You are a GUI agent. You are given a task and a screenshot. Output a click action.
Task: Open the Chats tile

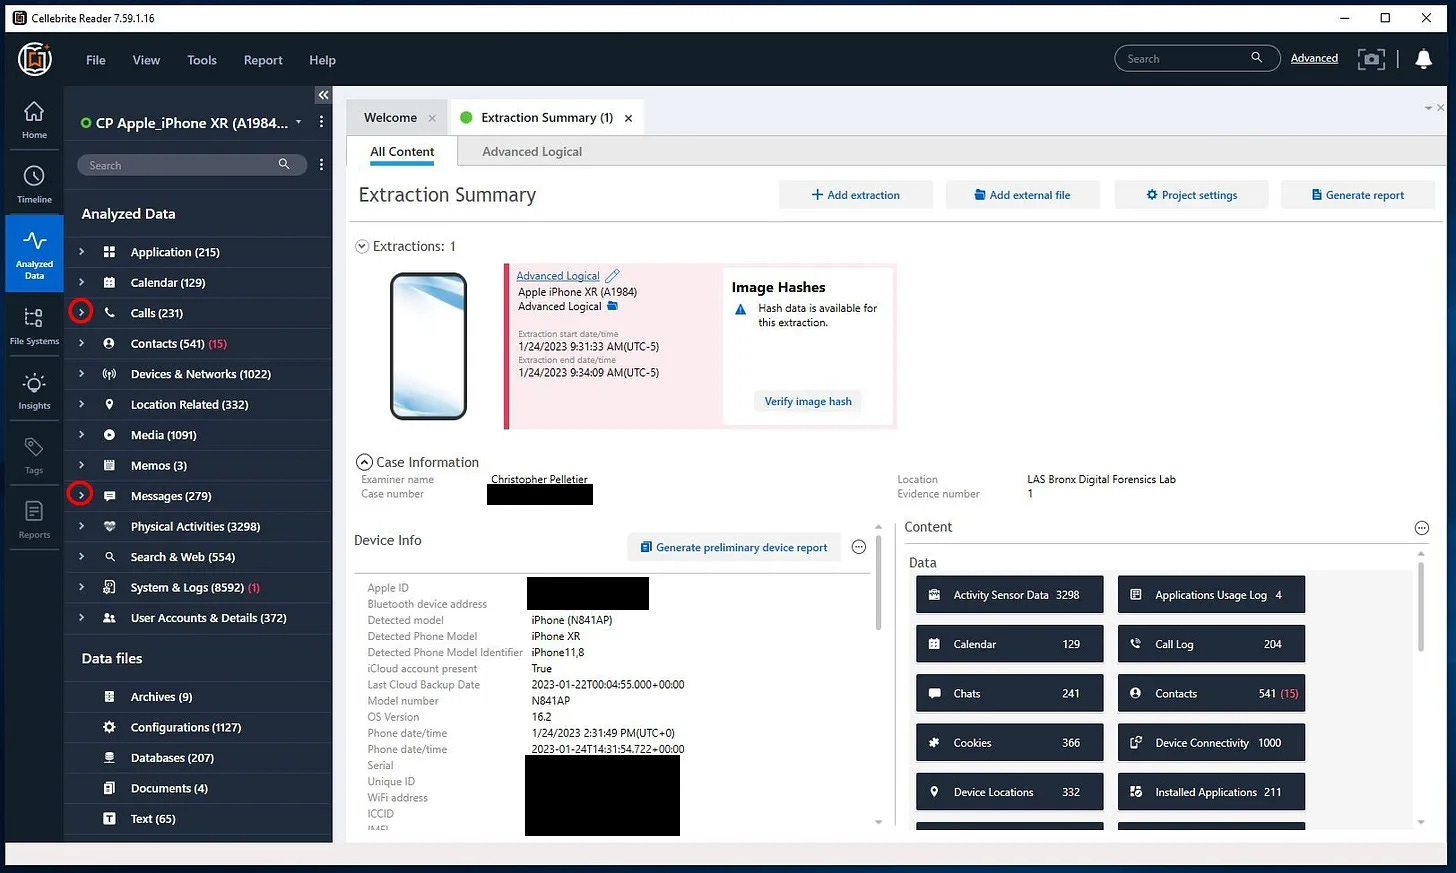coord(1009,693)
